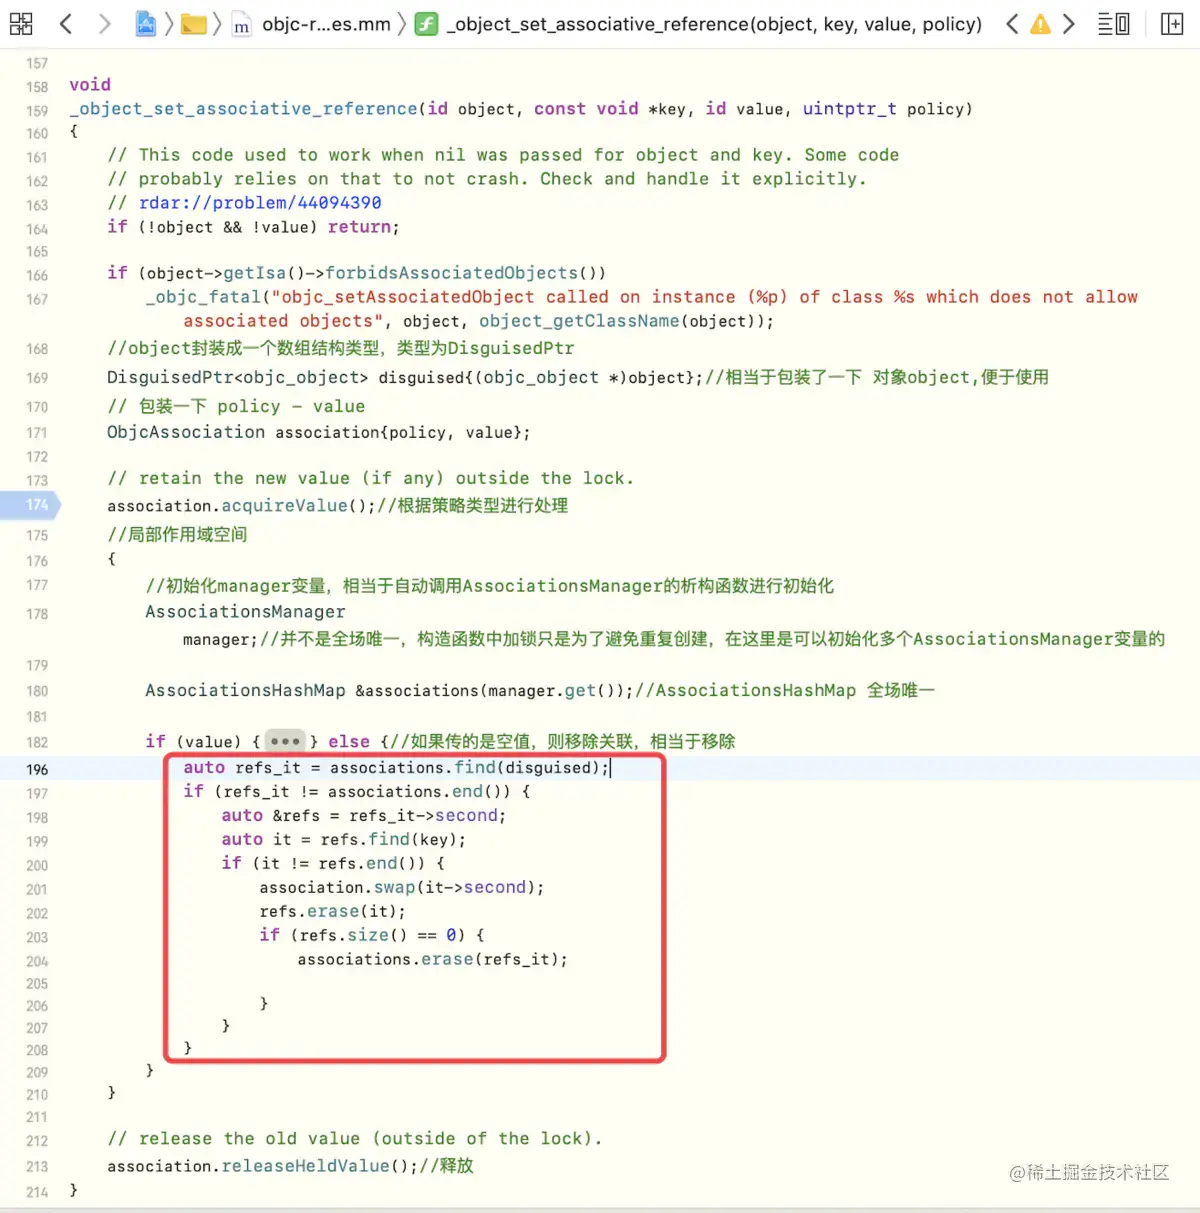This screenshot has width=1200, height=1213.
Task: Click associations.find(disguised) on line 196
Action: pyautogui.click(x=465, y=768)
